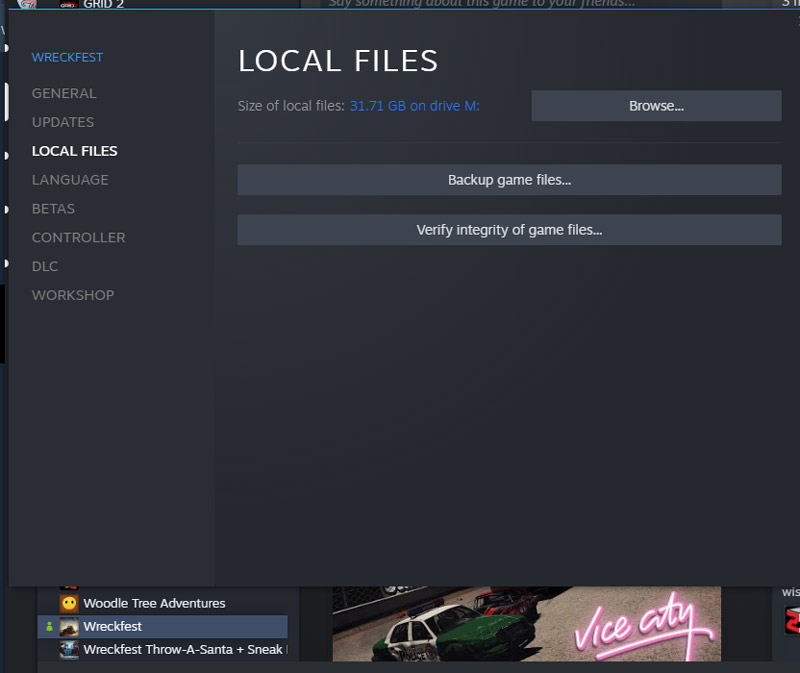Screen dimensions: 800x673
Task: Open the DLC tab
Action: coord(45,266)
